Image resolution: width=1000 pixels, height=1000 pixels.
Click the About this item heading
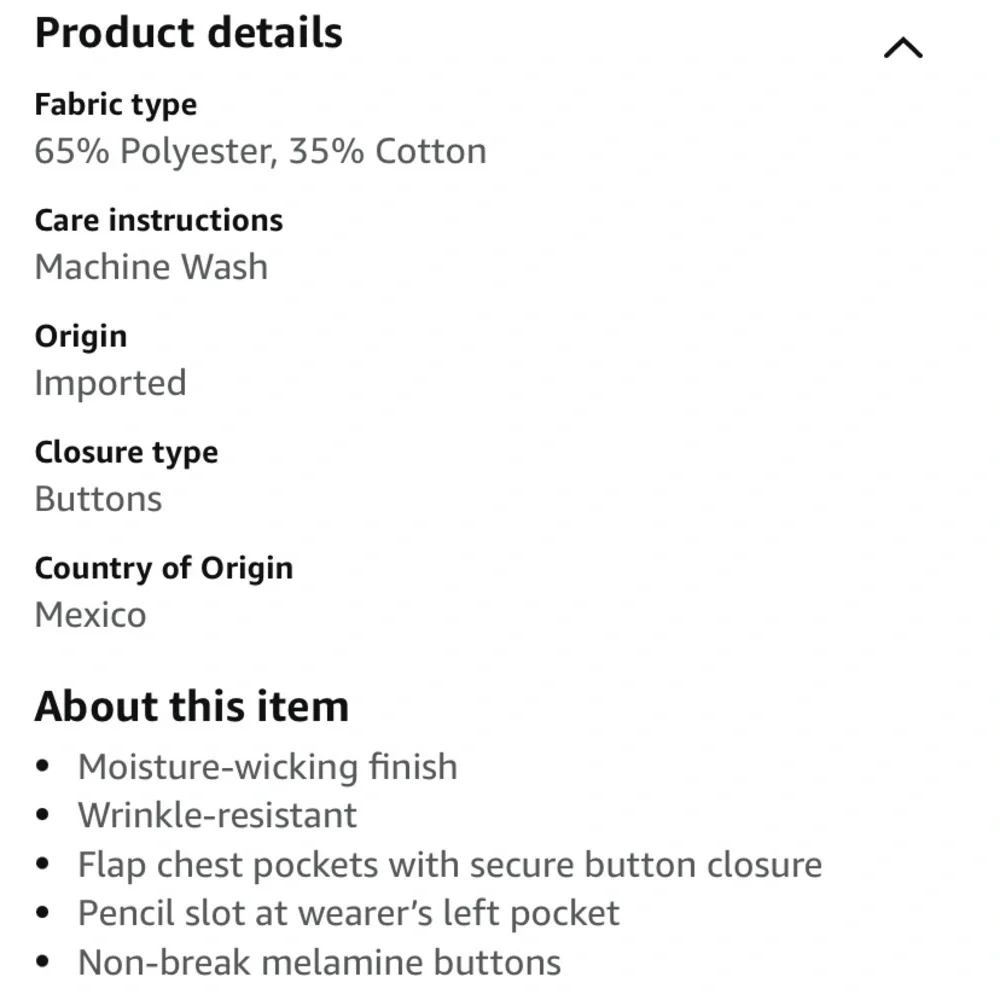tap(191, 707)
